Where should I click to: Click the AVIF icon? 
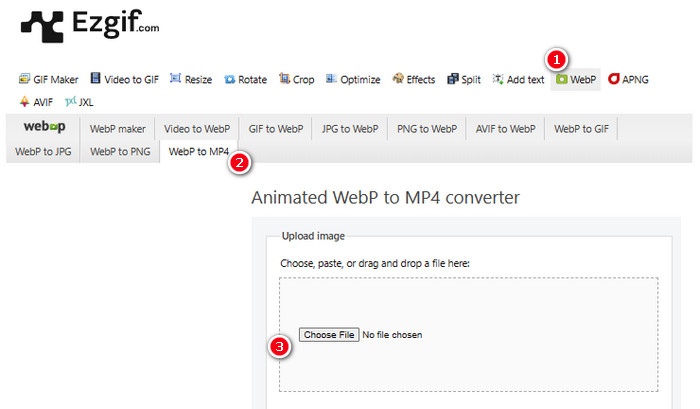[25, 101]
